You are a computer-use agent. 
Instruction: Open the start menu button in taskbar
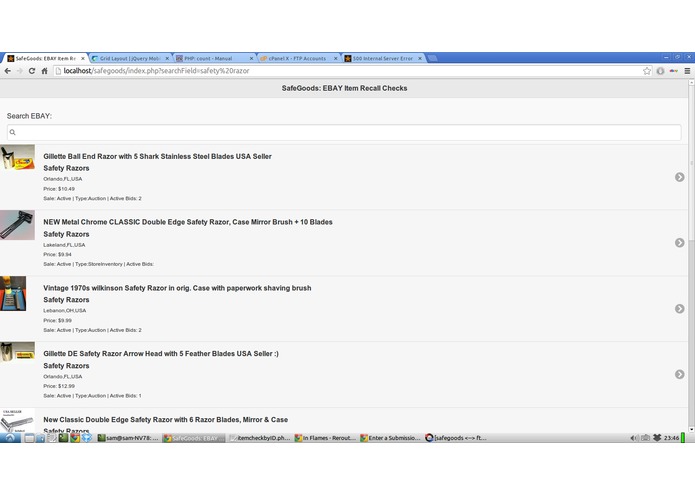(x=10, y=438)
